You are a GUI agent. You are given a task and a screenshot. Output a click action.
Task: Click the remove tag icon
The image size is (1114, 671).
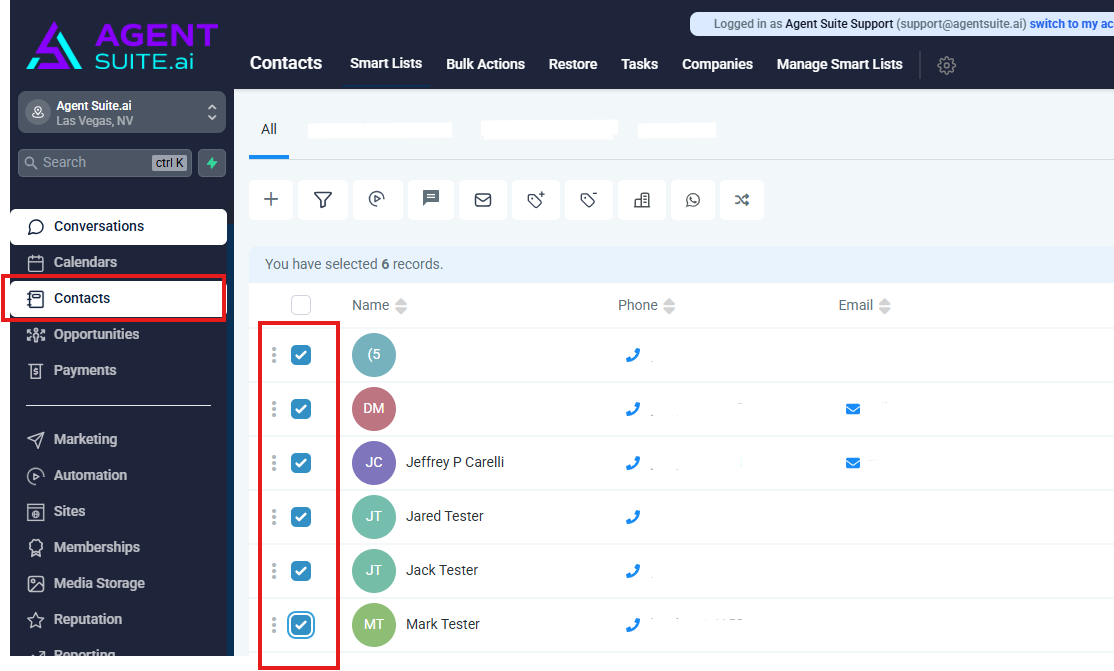(588, 200)
